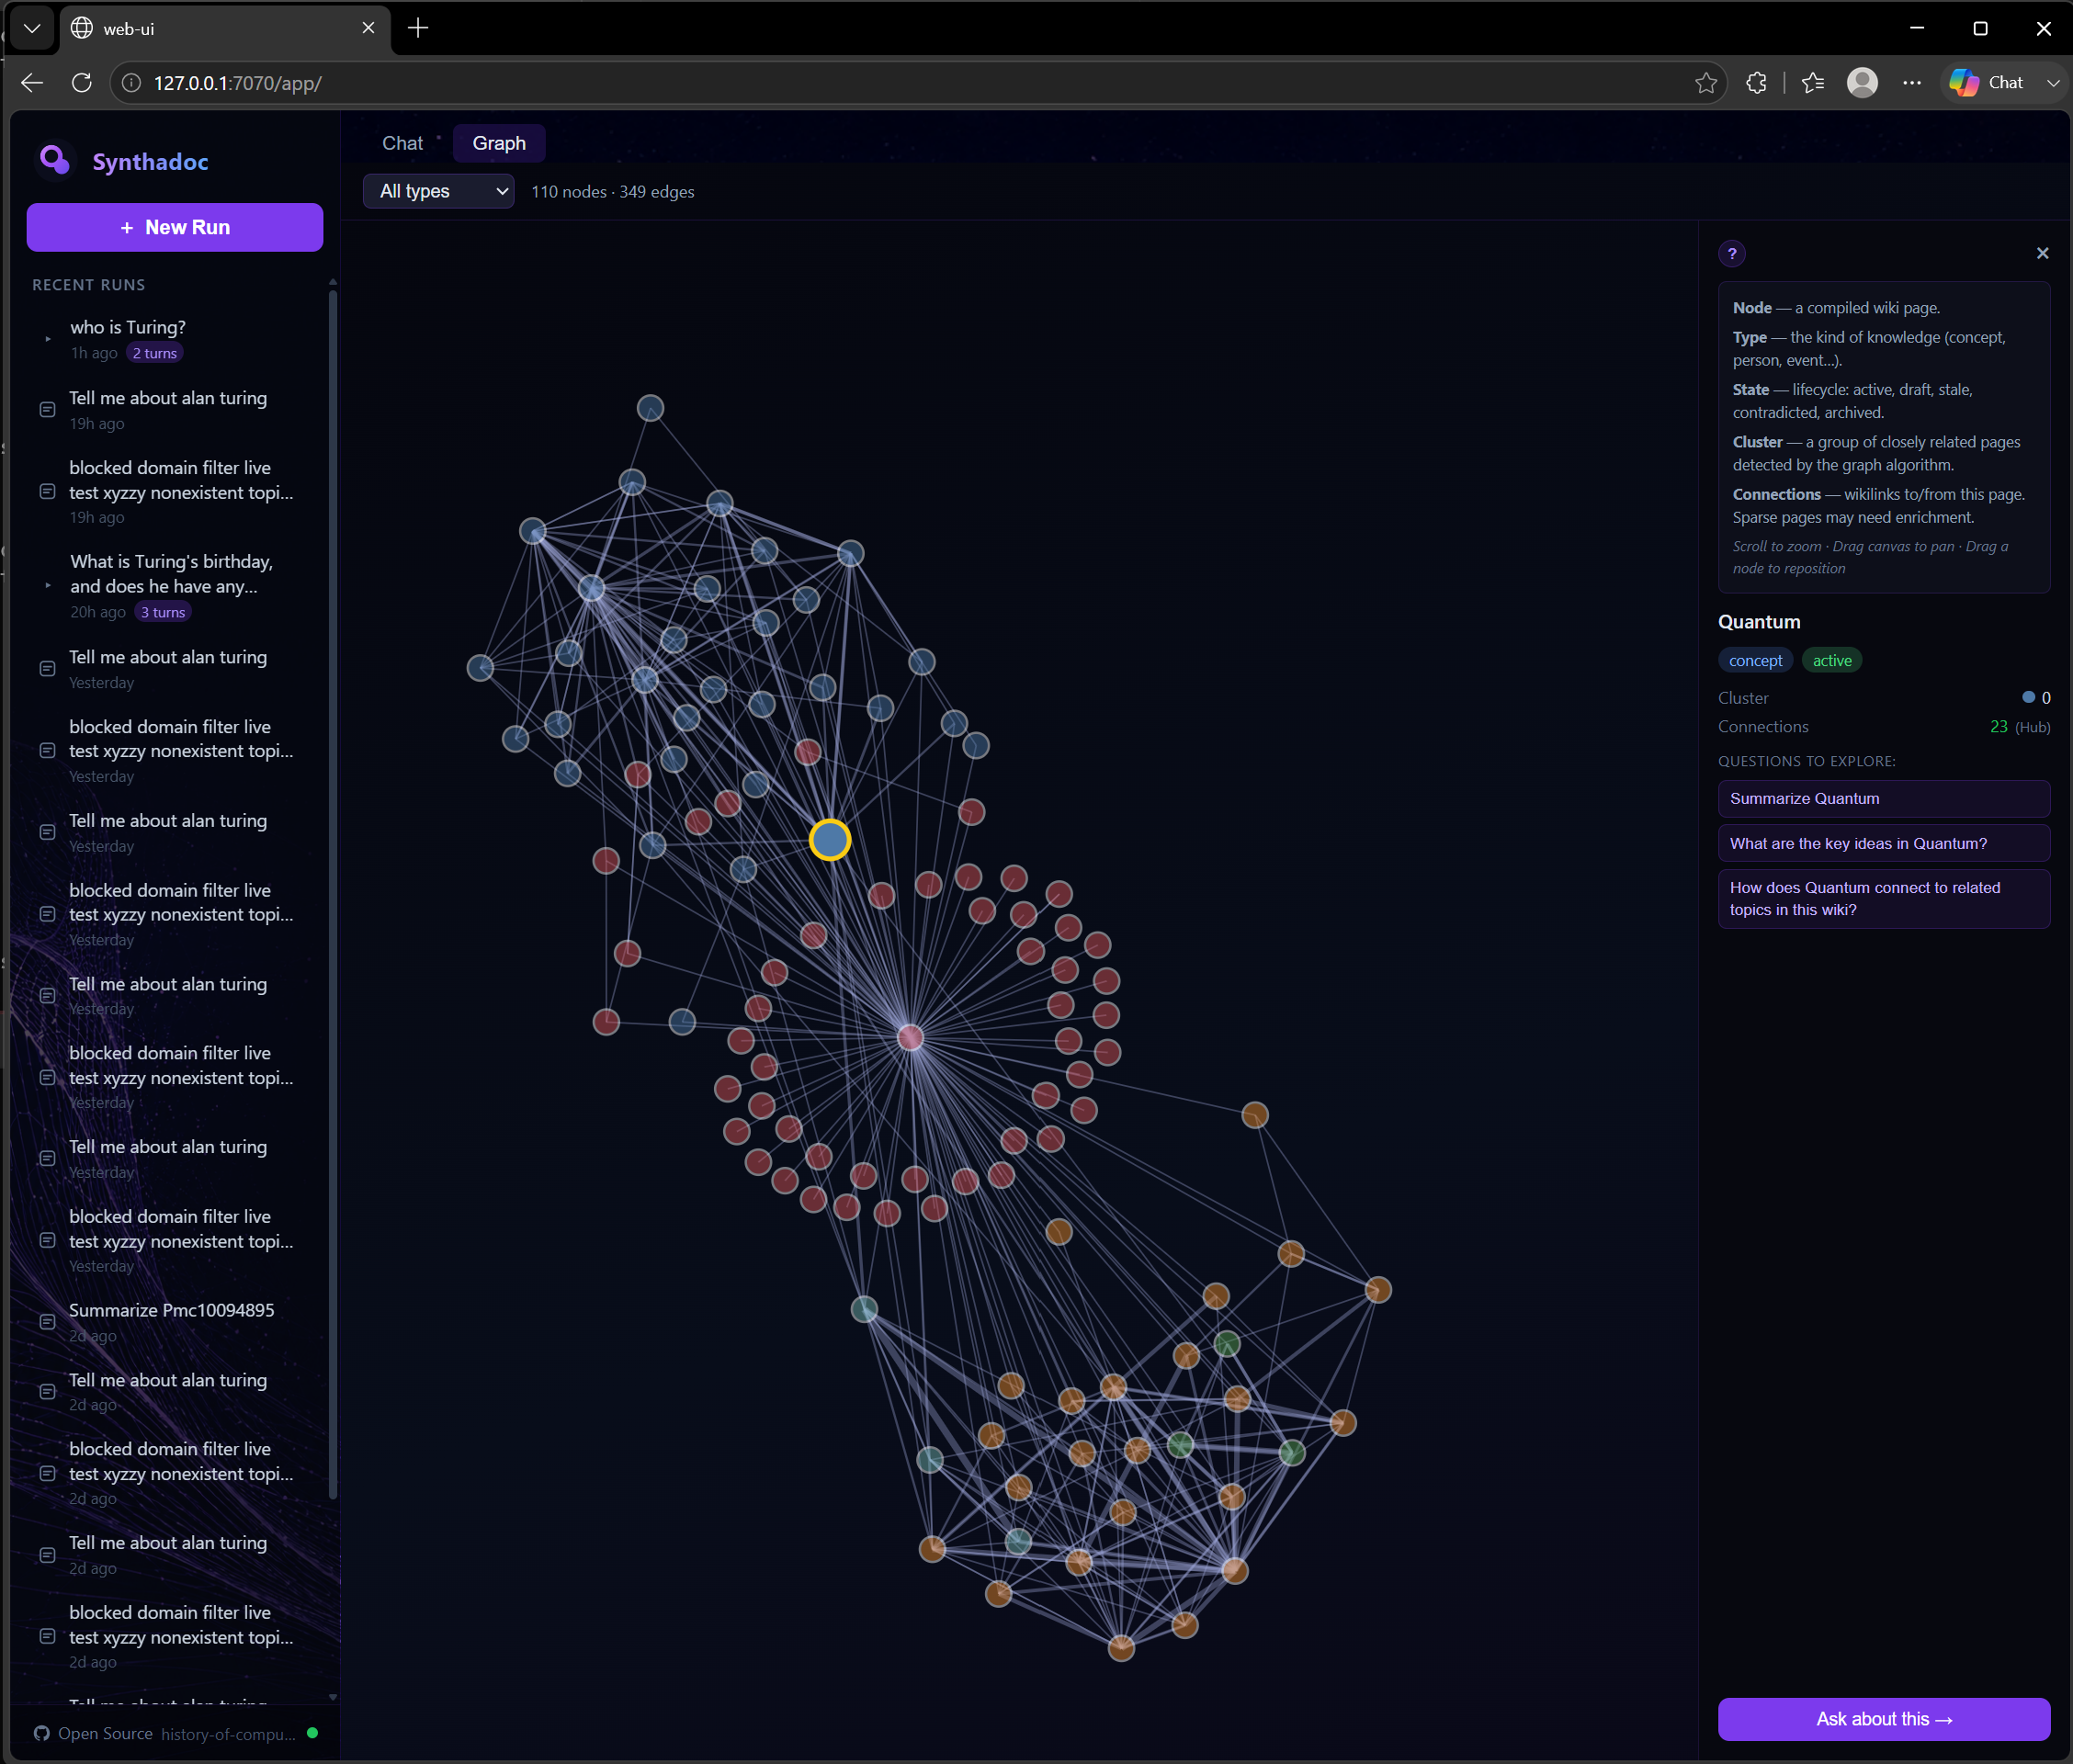
Task: Open a new browser tab
Action: tap(418, 28)
